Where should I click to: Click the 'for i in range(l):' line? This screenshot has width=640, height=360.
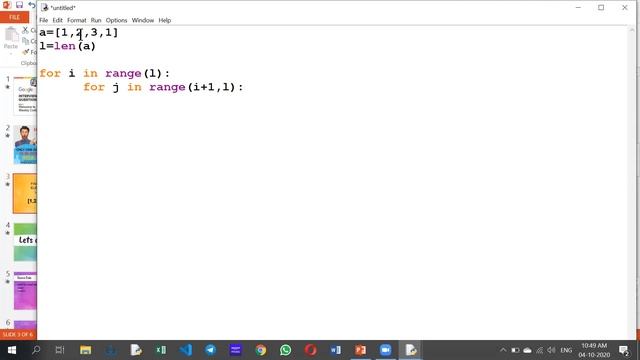pos(104,73)
